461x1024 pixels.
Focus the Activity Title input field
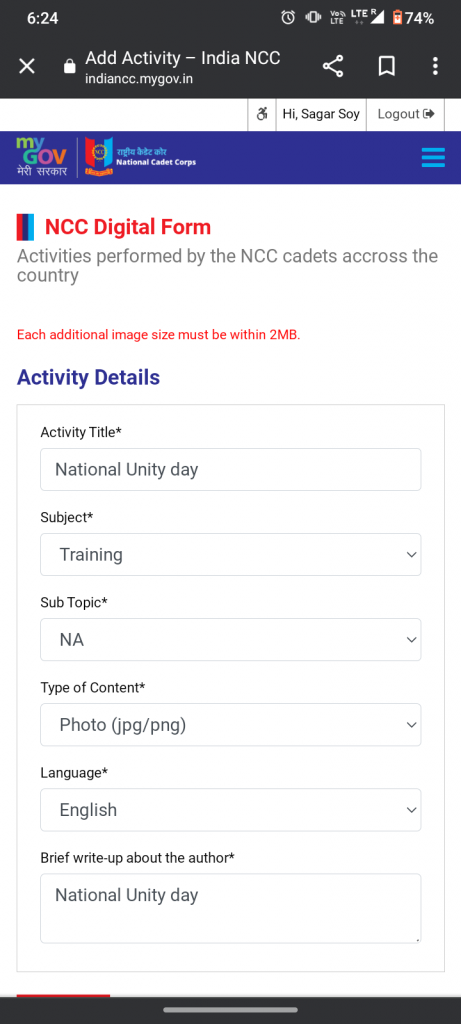click(x=230, y=470)
